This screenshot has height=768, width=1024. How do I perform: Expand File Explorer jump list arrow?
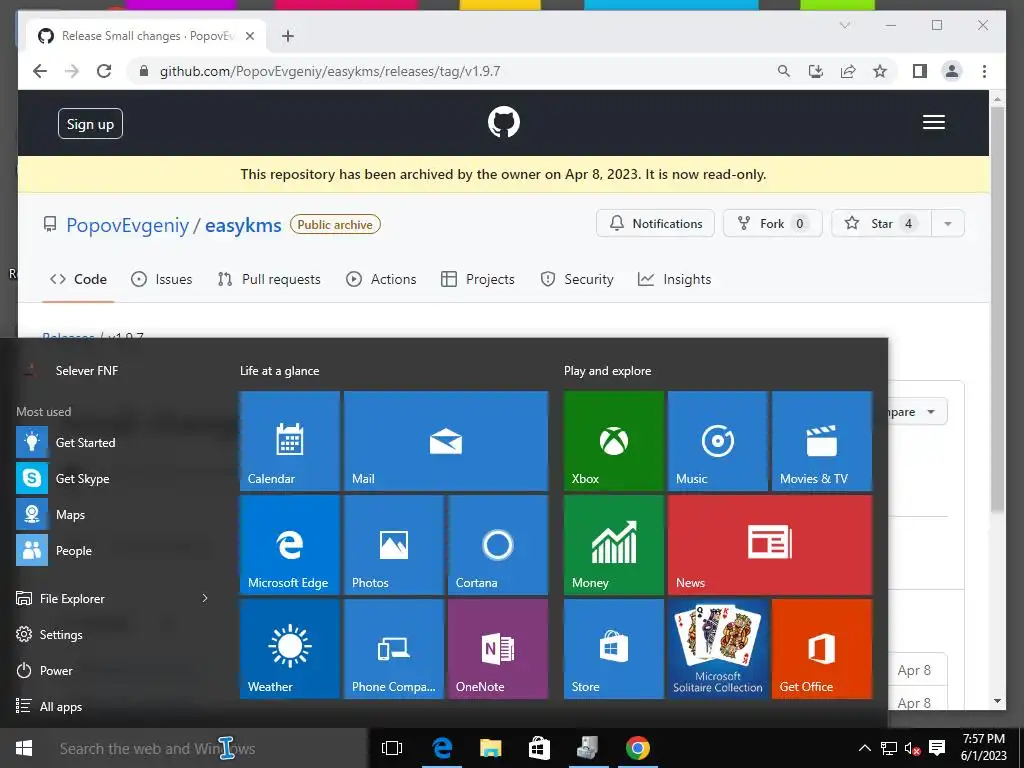click(x=205, y=598)
